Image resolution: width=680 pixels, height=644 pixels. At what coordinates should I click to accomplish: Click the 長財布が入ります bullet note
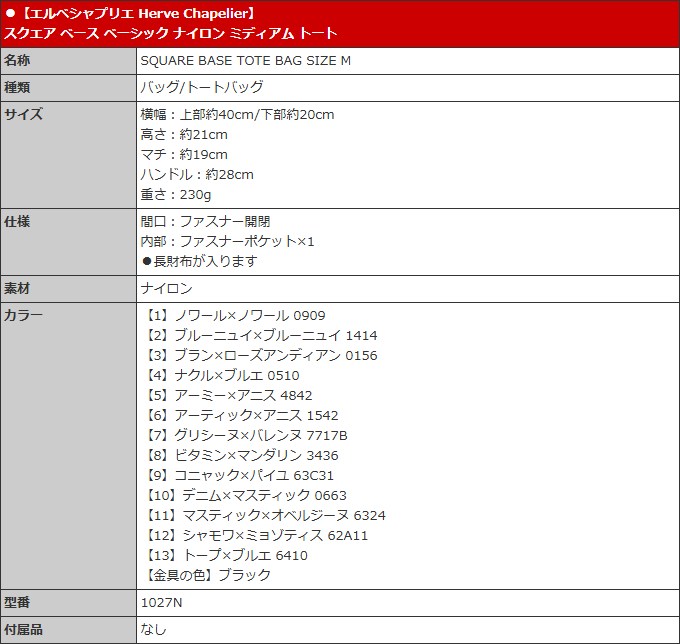click(199, 261)
